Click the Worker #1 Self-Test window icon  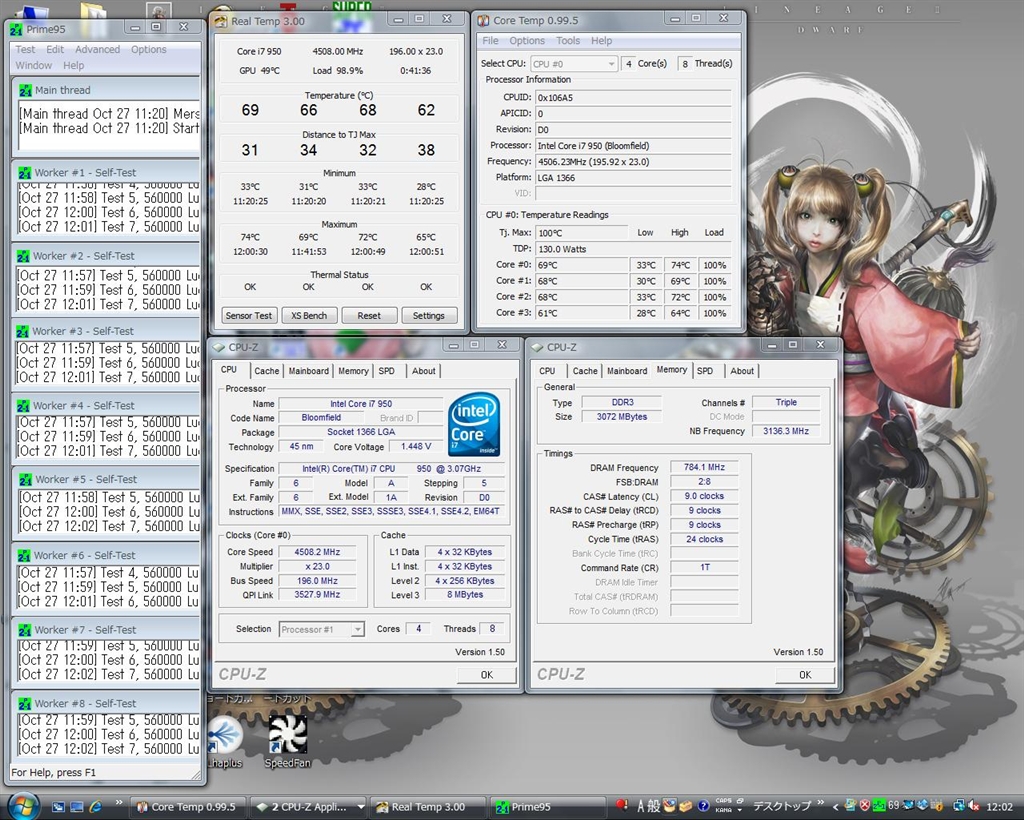pos(24,172)
